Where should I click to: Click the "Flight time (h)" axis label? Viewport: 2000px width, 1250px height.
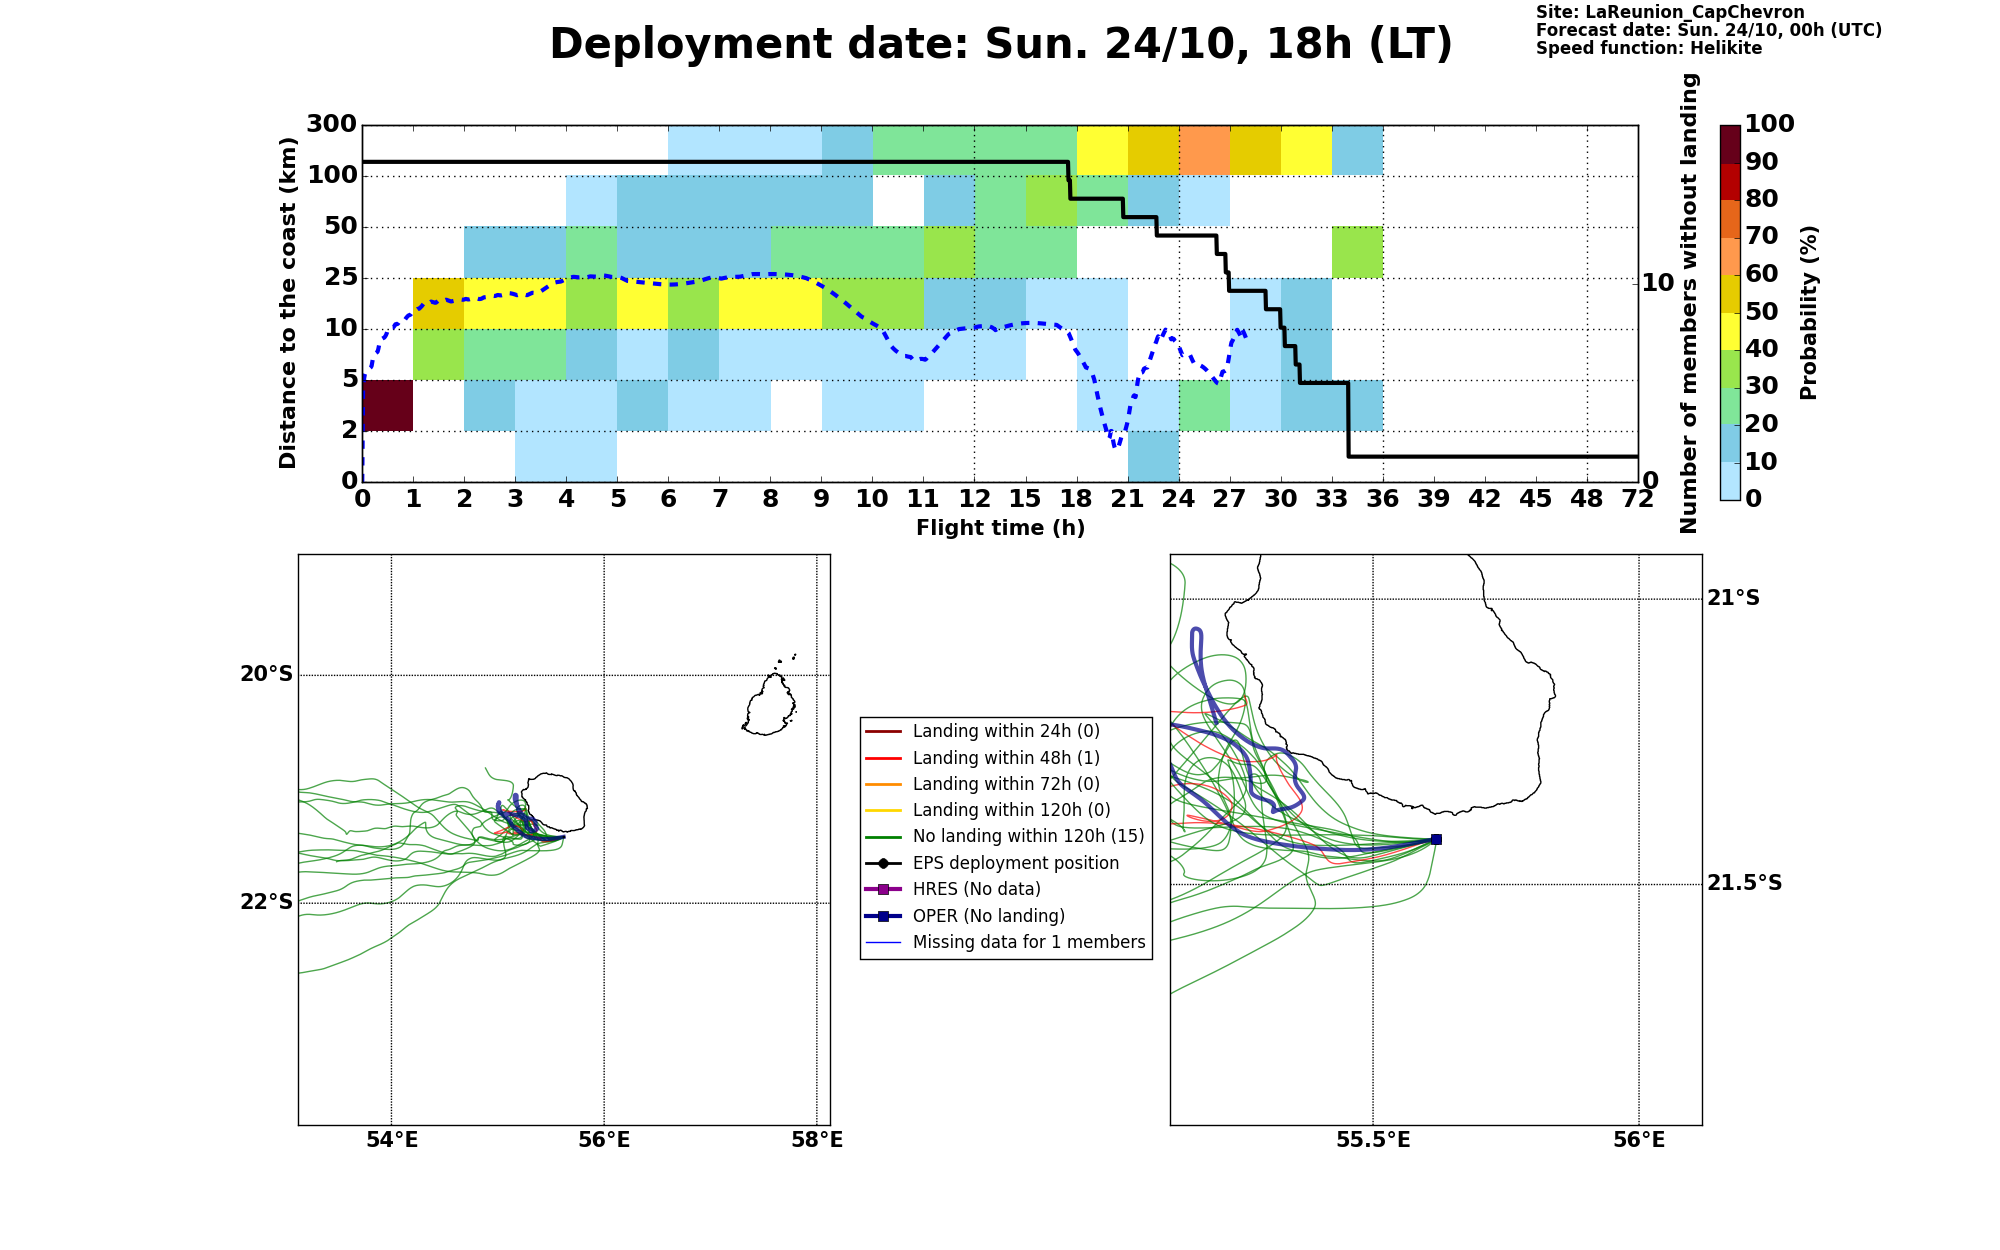(1000, 528)
